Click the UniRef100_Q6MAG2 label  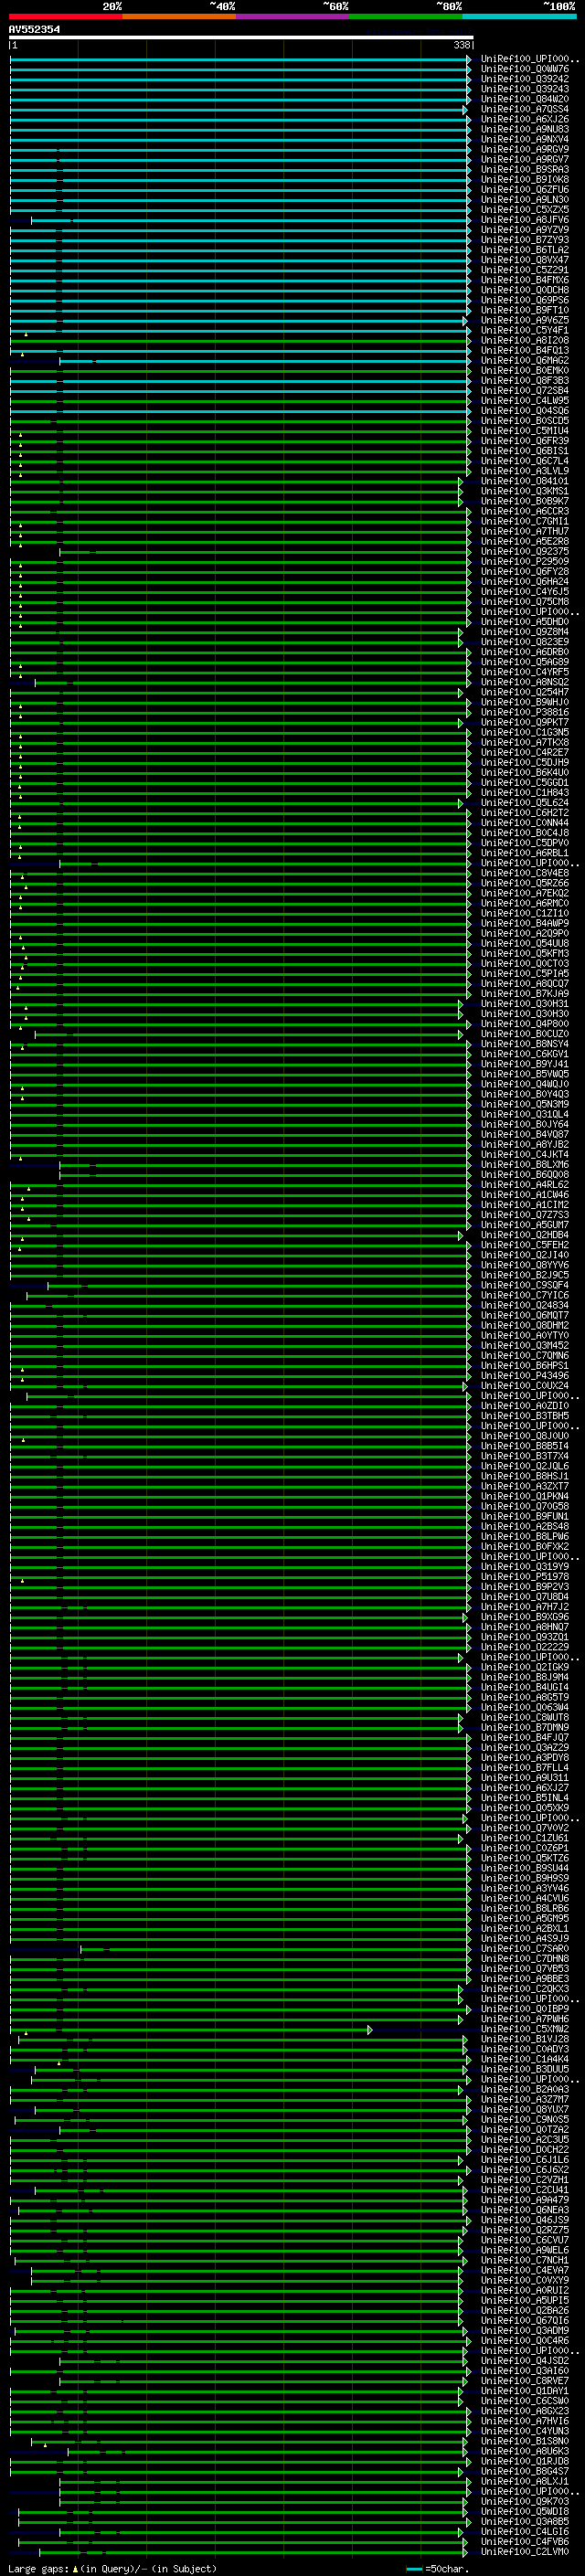[525, 360]
